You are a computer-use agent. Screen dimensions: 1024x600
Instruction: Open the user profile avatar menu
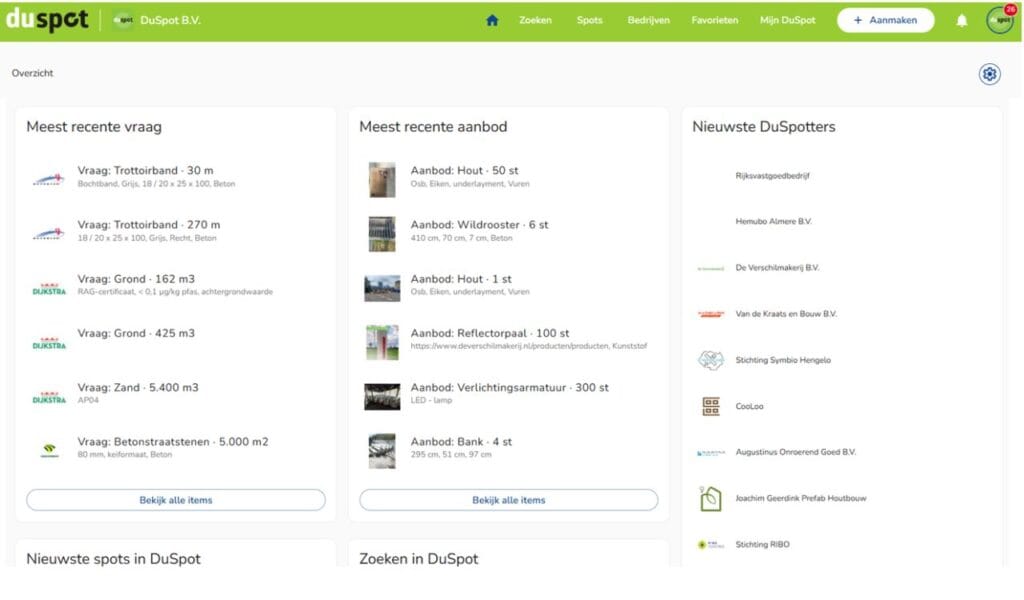pos(1000,20)
